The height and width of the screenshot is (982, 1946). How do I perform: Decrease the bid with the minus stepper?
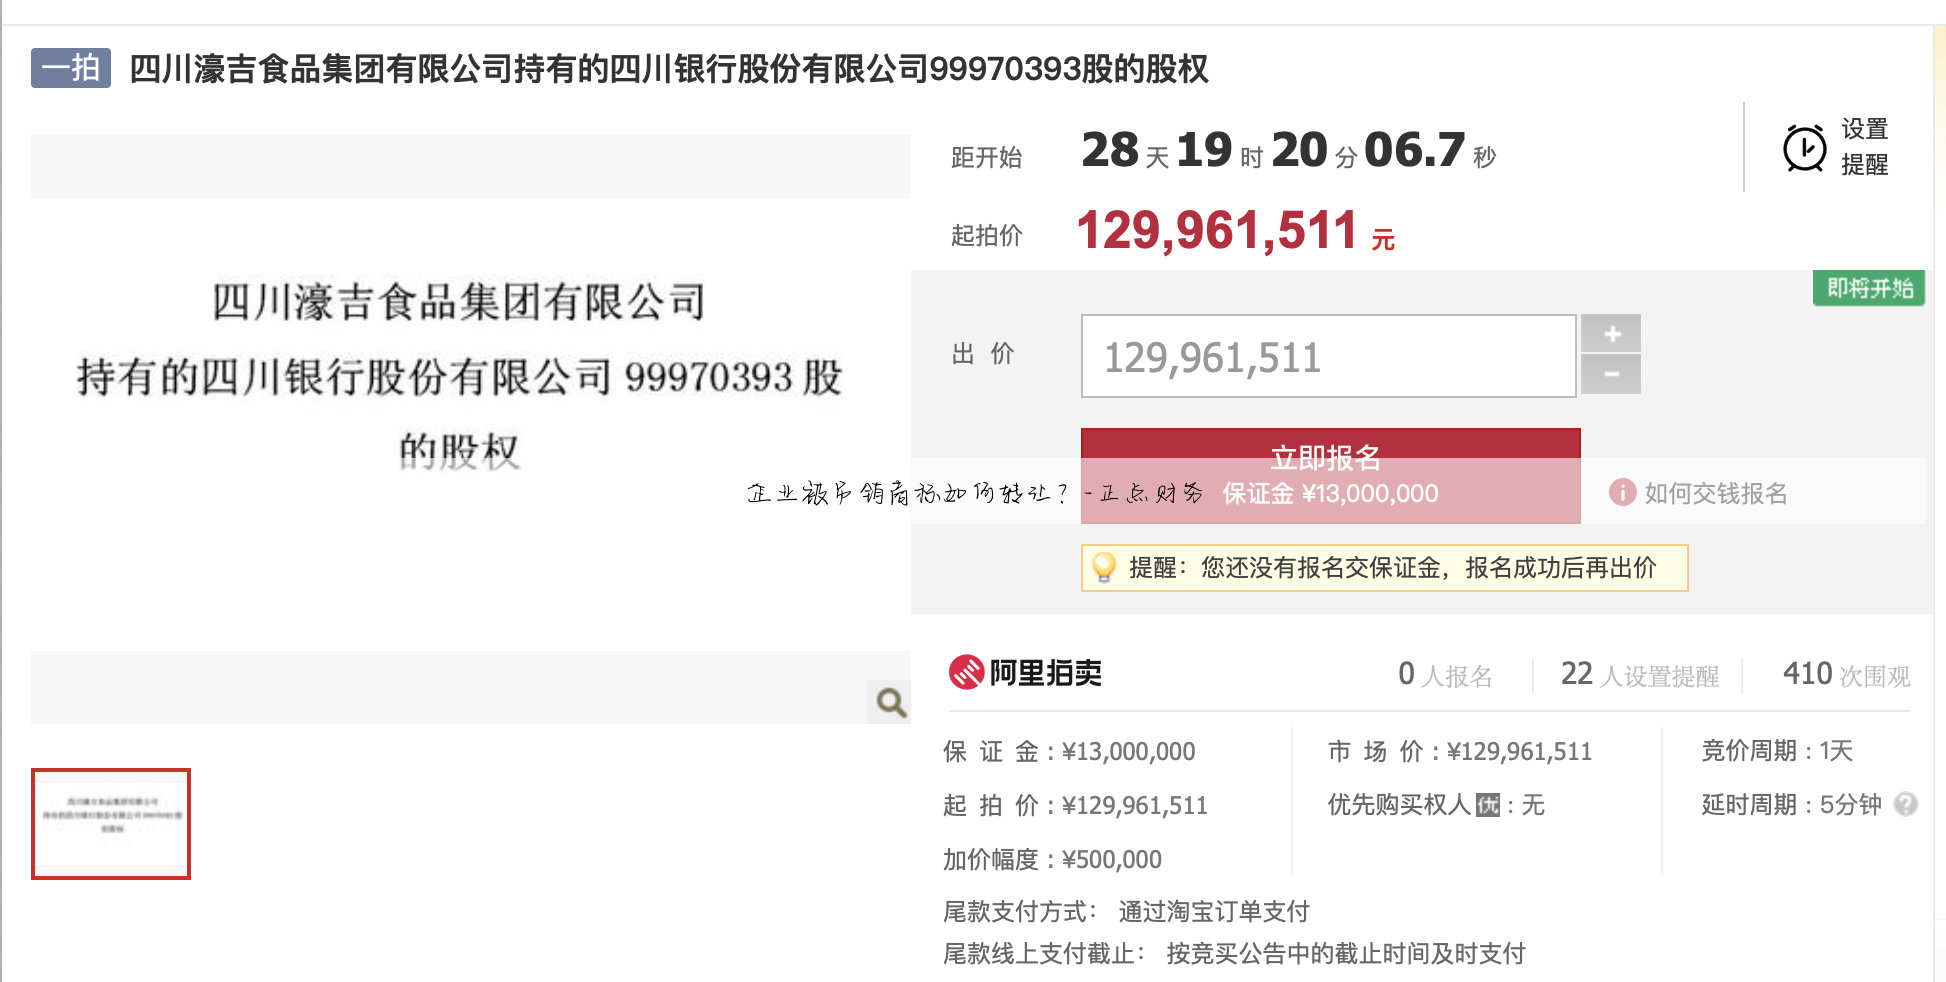[x=1611, y=375]
